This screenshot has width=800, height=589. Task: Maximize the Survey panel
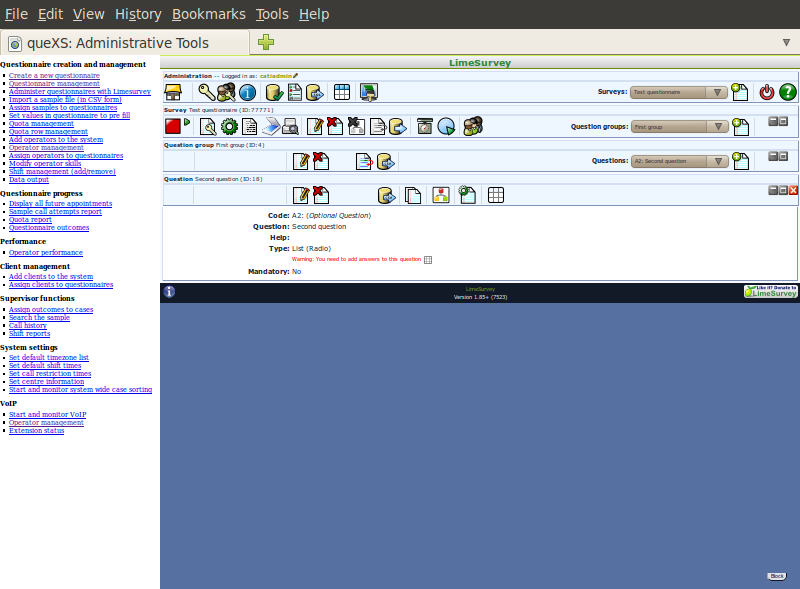[783, 121]
